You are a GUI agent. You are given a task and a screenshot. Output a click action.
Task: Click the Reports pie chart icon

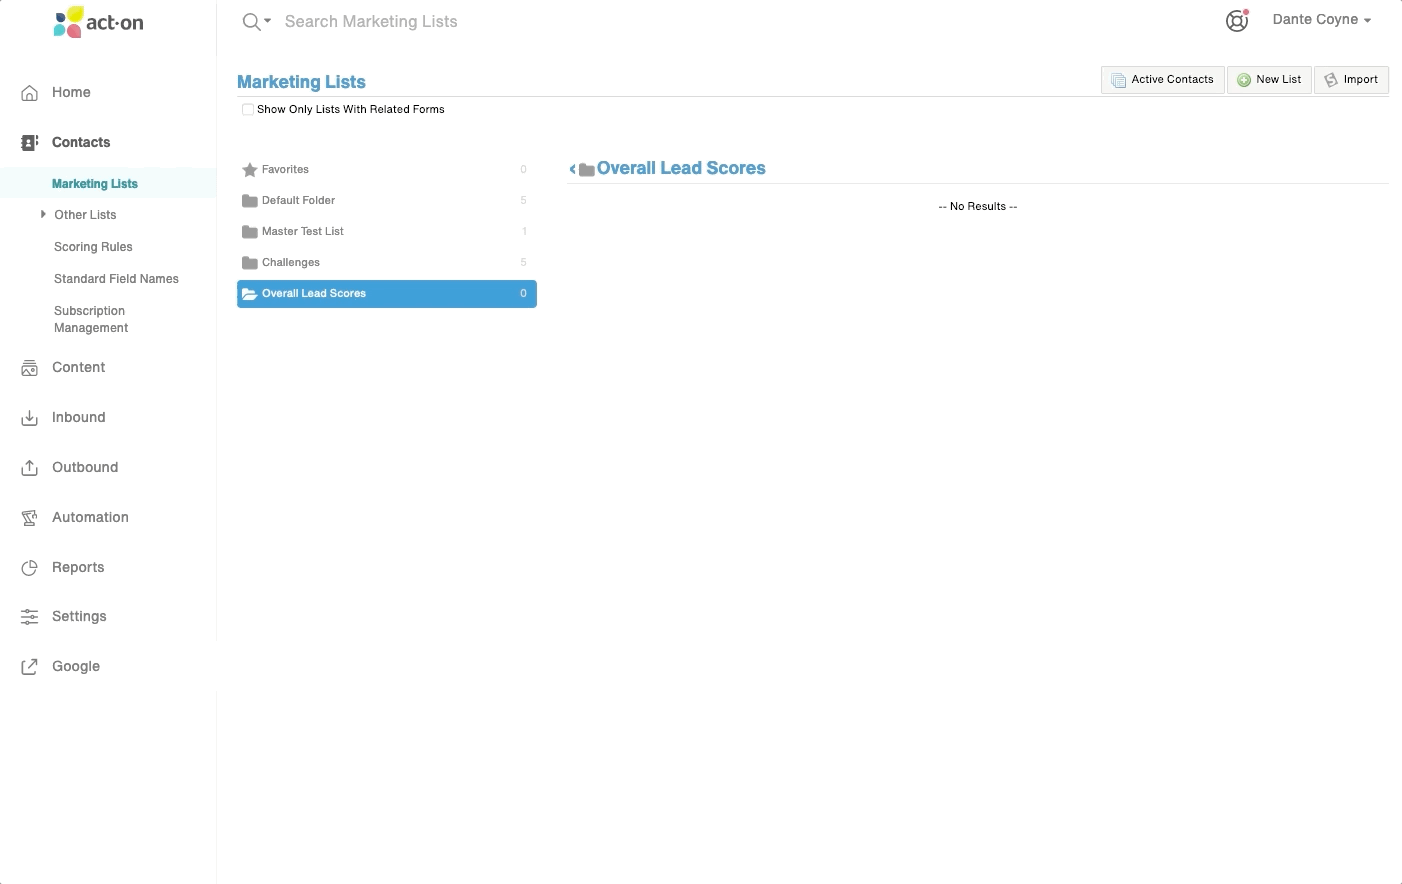(x=30, y=568)
